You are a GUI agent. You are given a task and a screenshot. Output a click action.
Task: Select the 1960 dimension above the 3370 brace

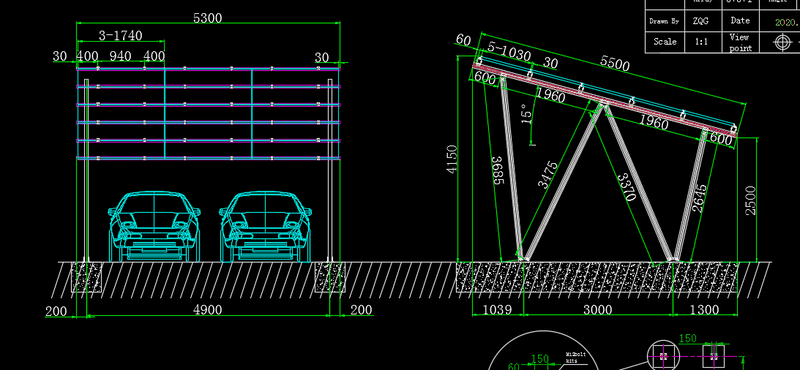pyautogui.click(x=654, y=122)
